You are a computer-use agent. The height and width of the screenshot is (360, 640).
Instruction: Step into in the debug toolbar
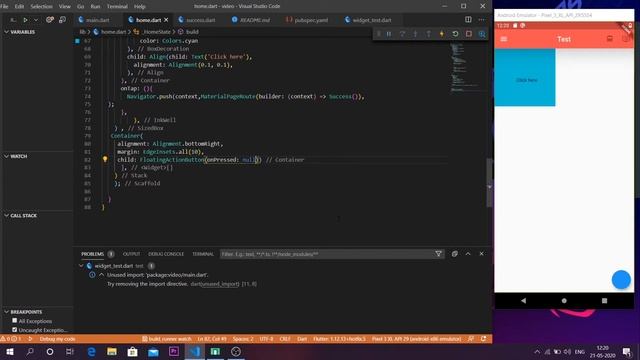point(415,34)
